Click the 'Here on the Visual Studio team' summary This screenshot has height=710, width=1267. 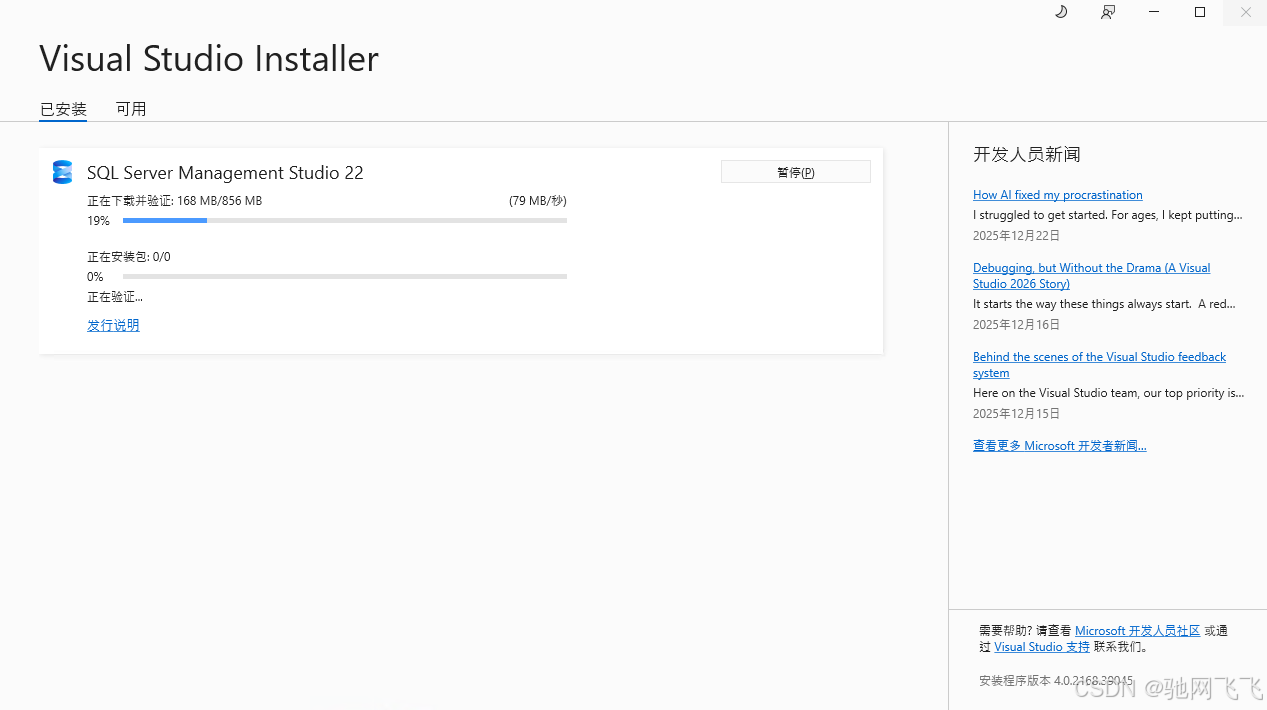pyautogui.click(x=1109, y=393)
